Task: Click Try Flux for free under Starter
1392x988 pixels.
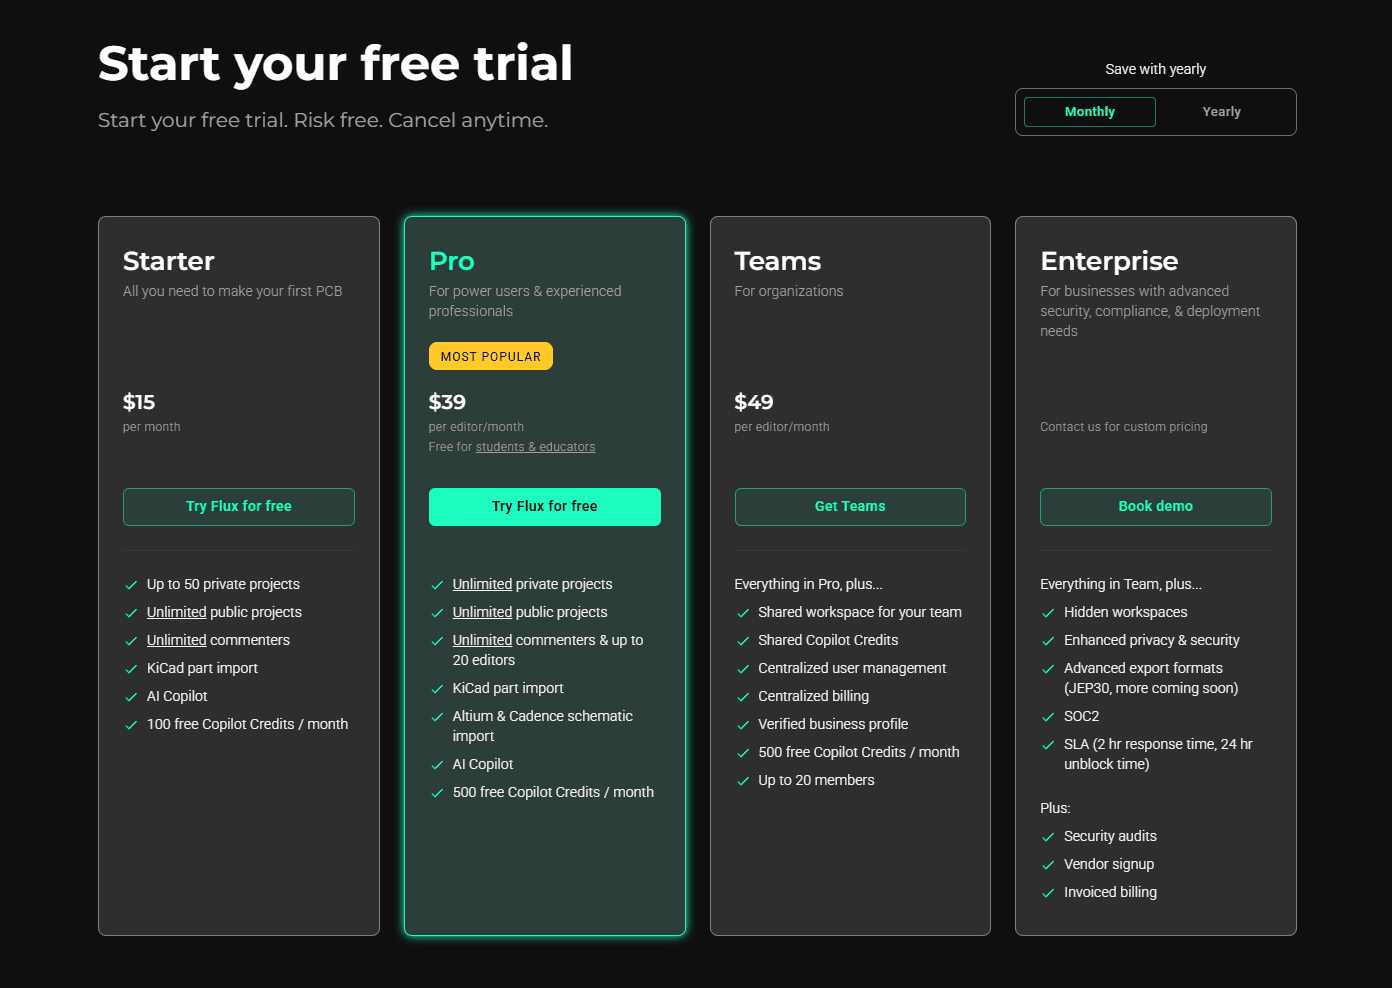Action: pos(239,507)
